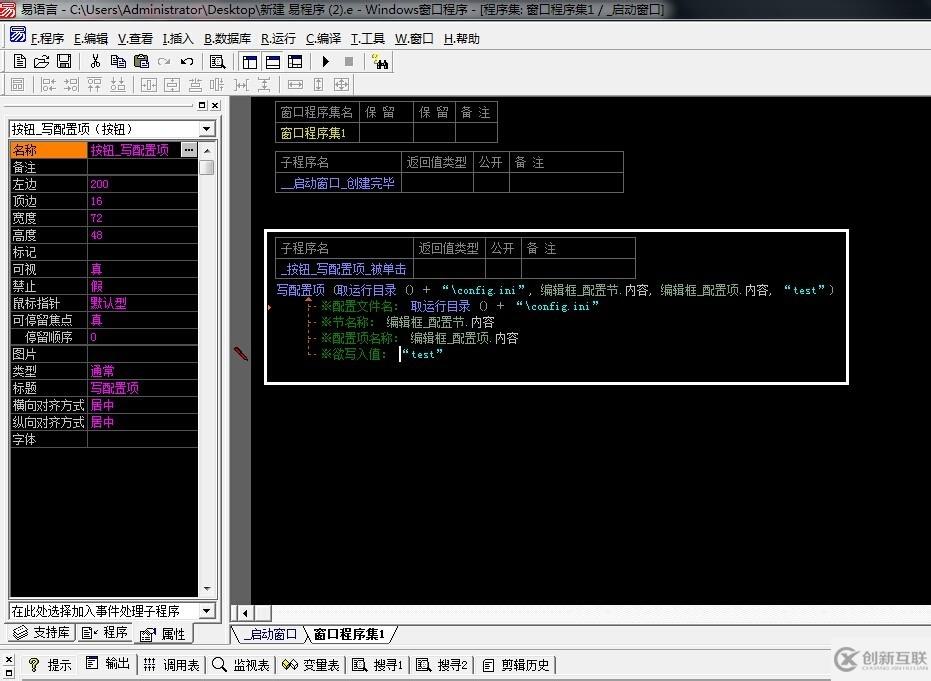The height and width of the screenshot is (681, 931).
Task: Select the 可视 property value 真
Action: (142, 269)
